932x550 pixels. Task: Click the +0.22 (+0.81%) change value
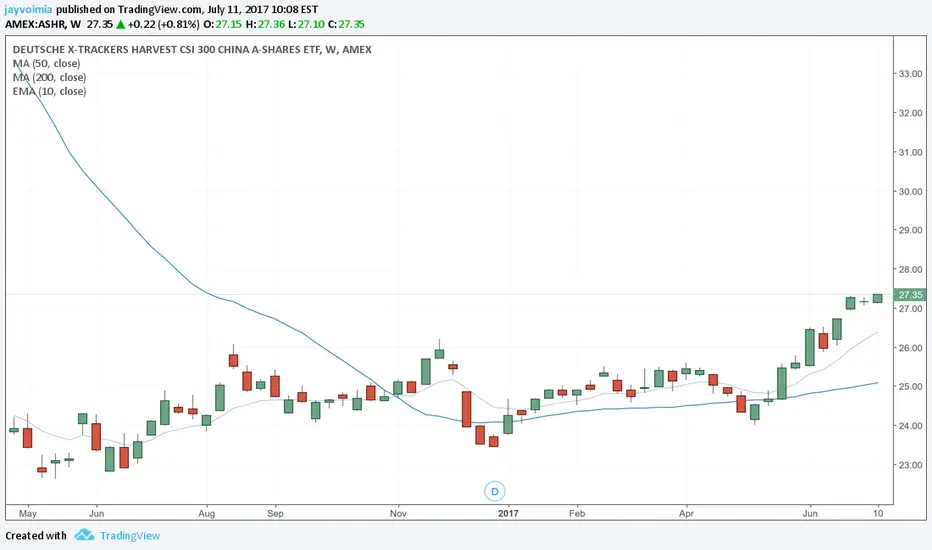coord(163,24)
